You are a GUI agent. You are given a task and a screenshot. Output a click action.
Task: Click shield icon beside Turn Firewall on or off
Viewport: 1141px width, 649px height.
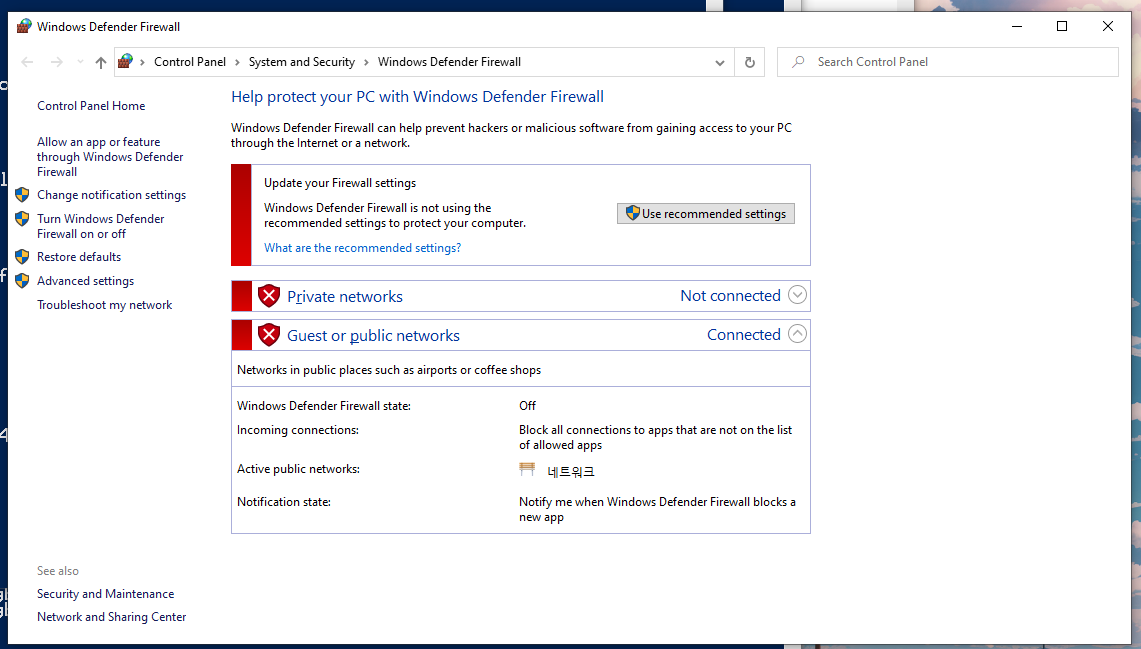23,219
